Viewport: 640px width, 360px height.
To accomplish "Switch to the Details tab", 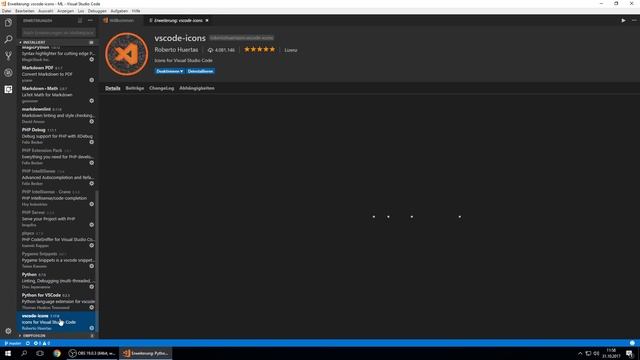I will pos(113,88).
